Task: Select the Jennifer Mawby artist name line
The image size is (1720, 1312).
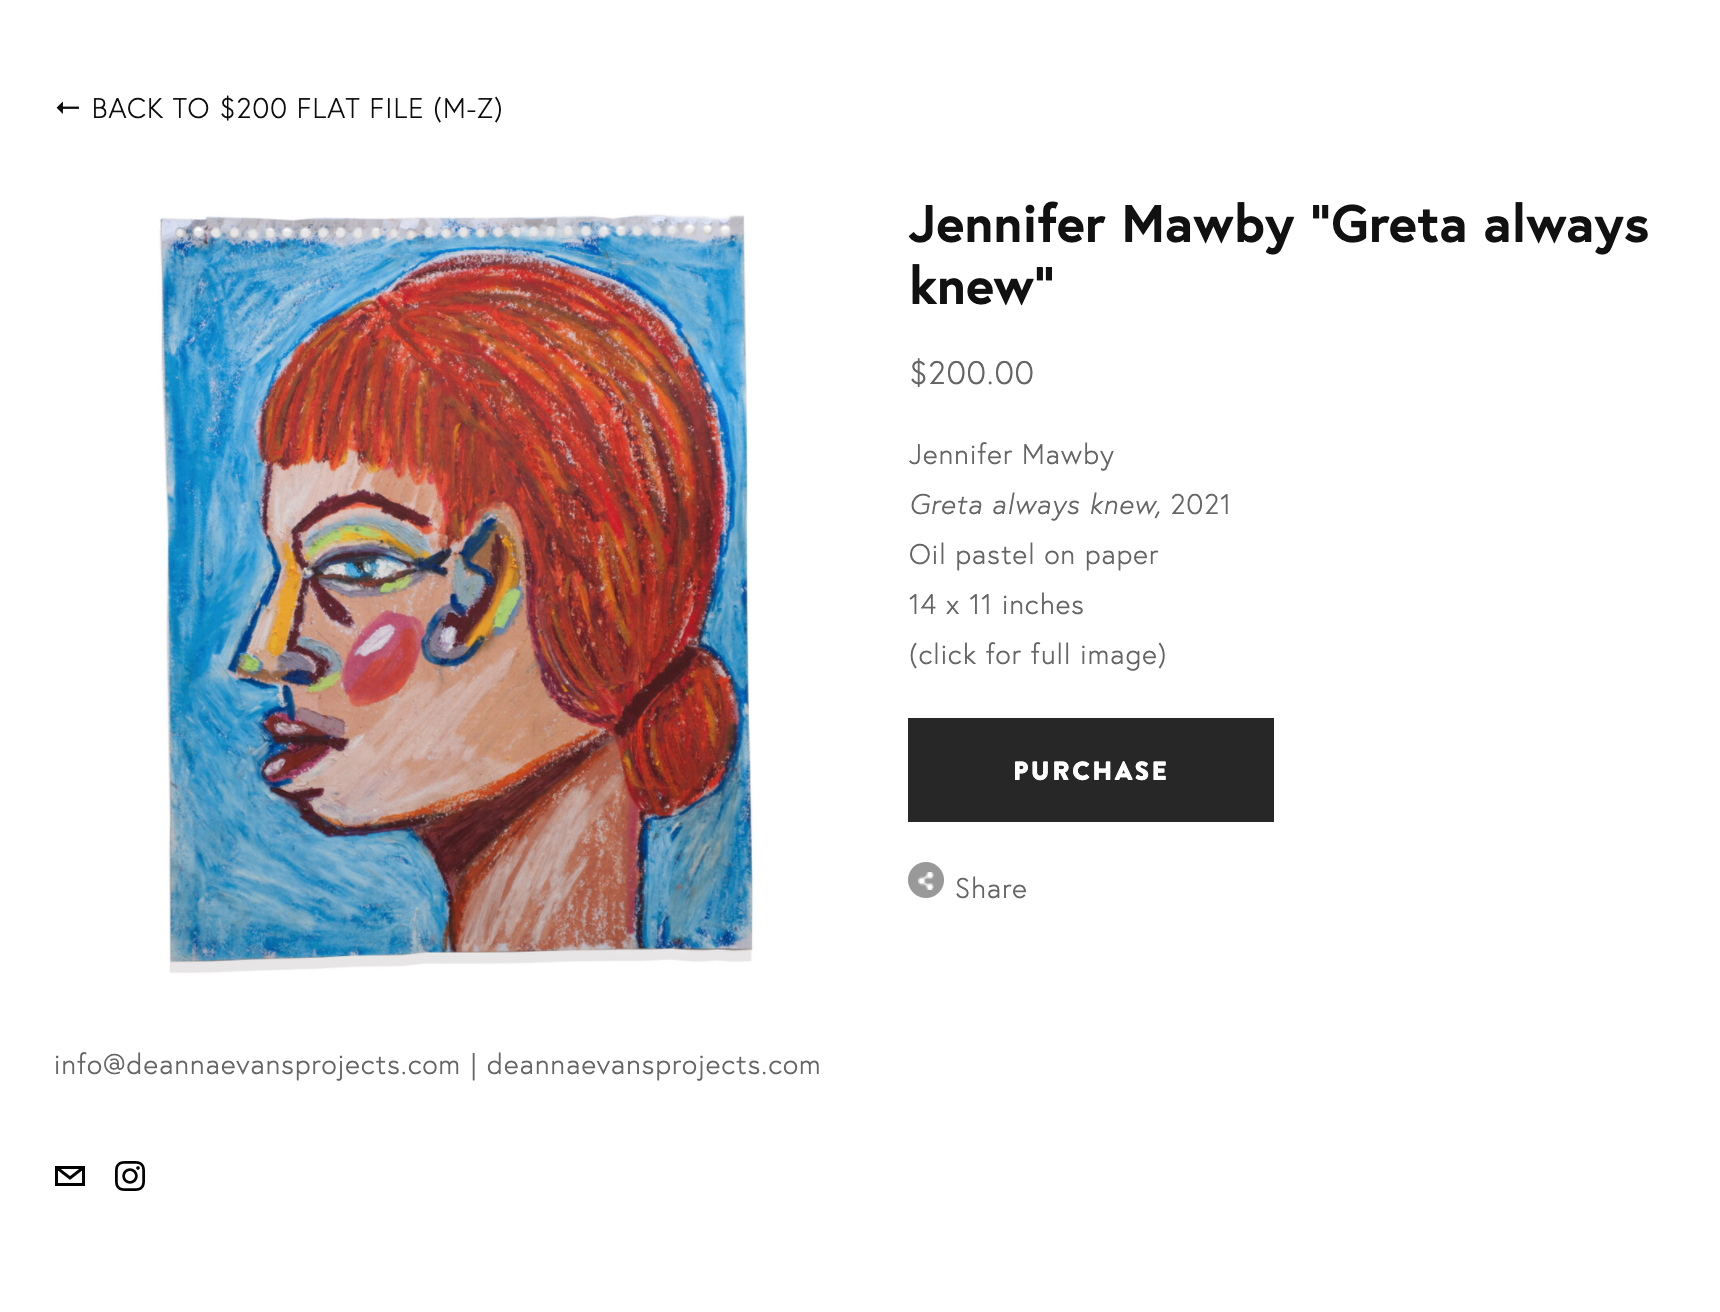Action: click(x=1011, y=455)
